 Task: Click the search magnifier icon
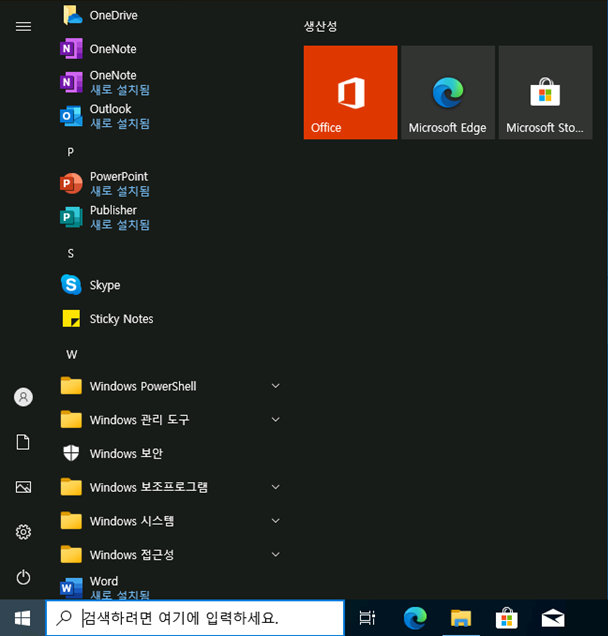tap(64, 618)
